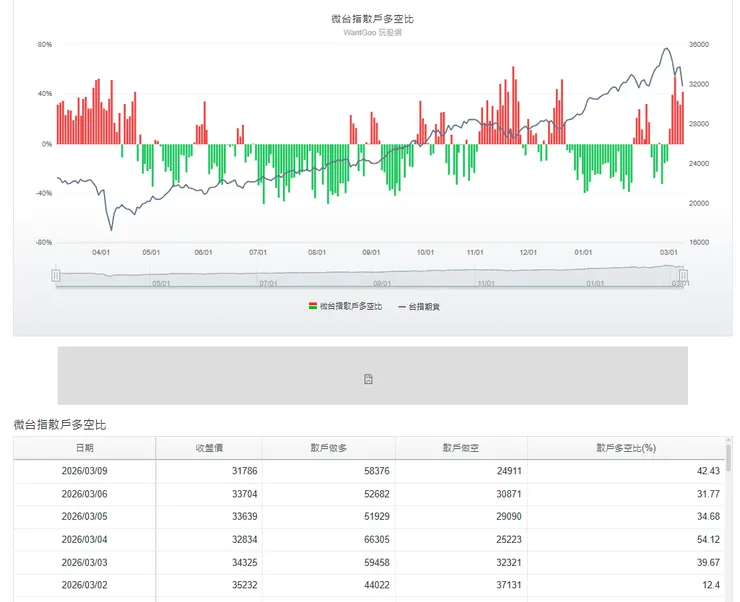Sort by 日期 column header
The width and height of the screenshot is (740, 602).
(84, 448)
